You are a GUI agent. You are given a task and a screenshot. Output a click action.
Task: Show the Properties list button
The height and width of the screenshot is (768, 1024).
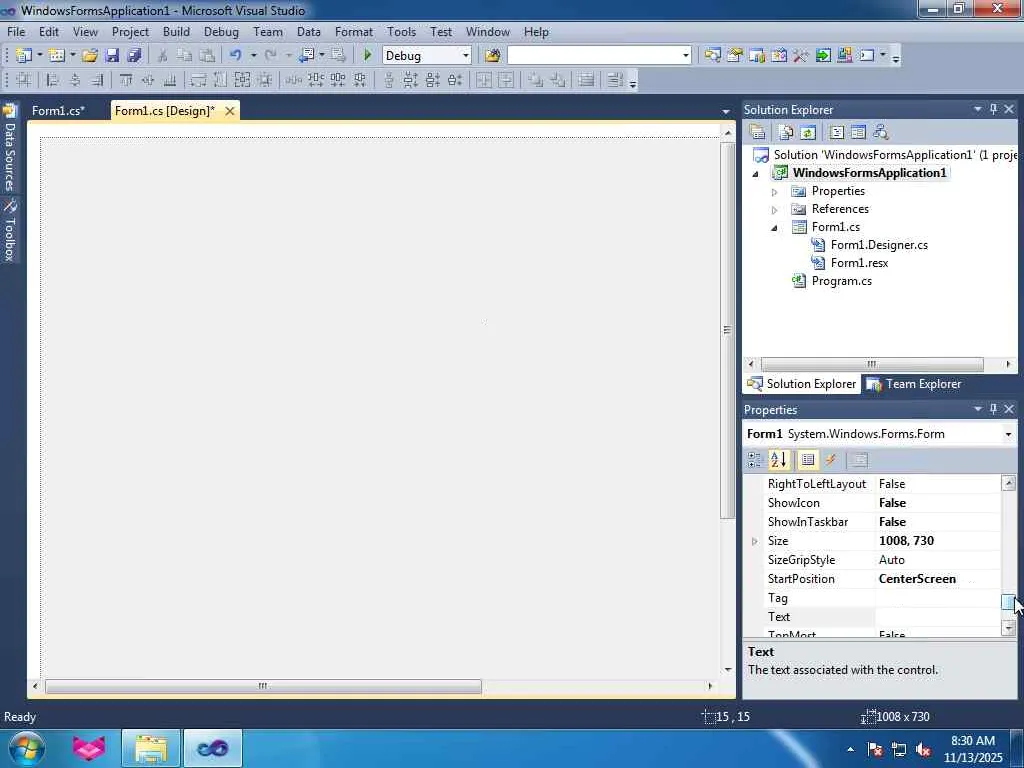807,460
